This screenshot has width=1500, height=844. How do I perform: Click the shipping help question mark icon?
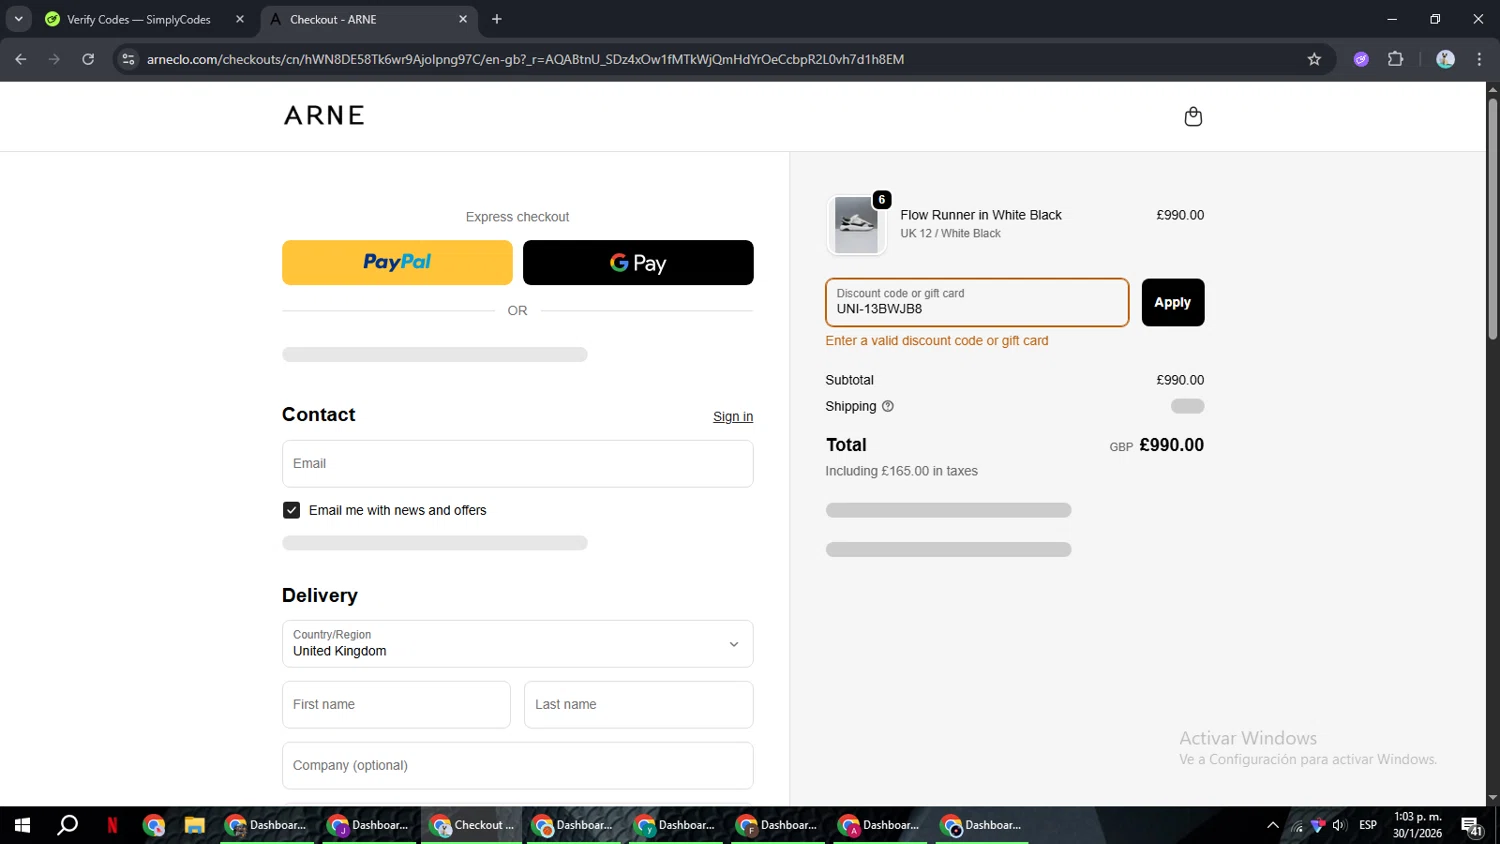pyautogui.click(x=888, y=406)
